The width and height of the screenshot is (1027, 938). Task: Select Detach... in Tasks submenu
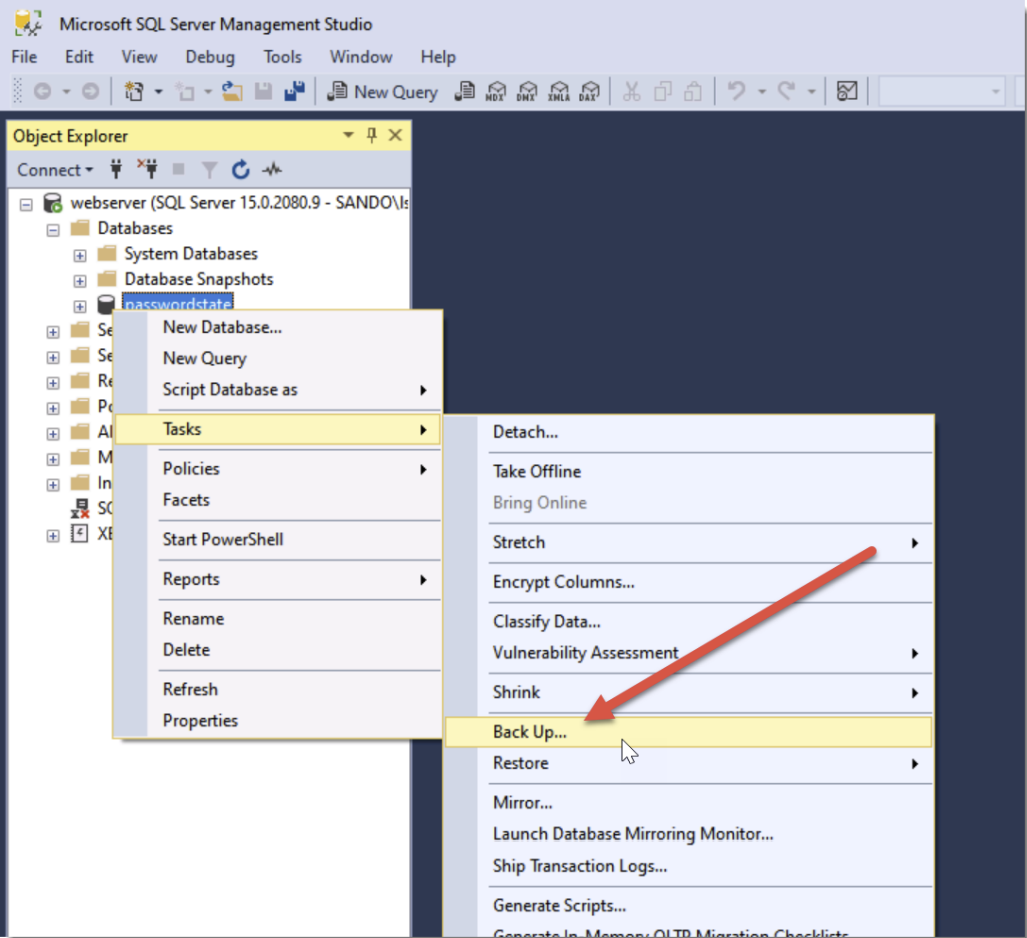pos(688,432)
